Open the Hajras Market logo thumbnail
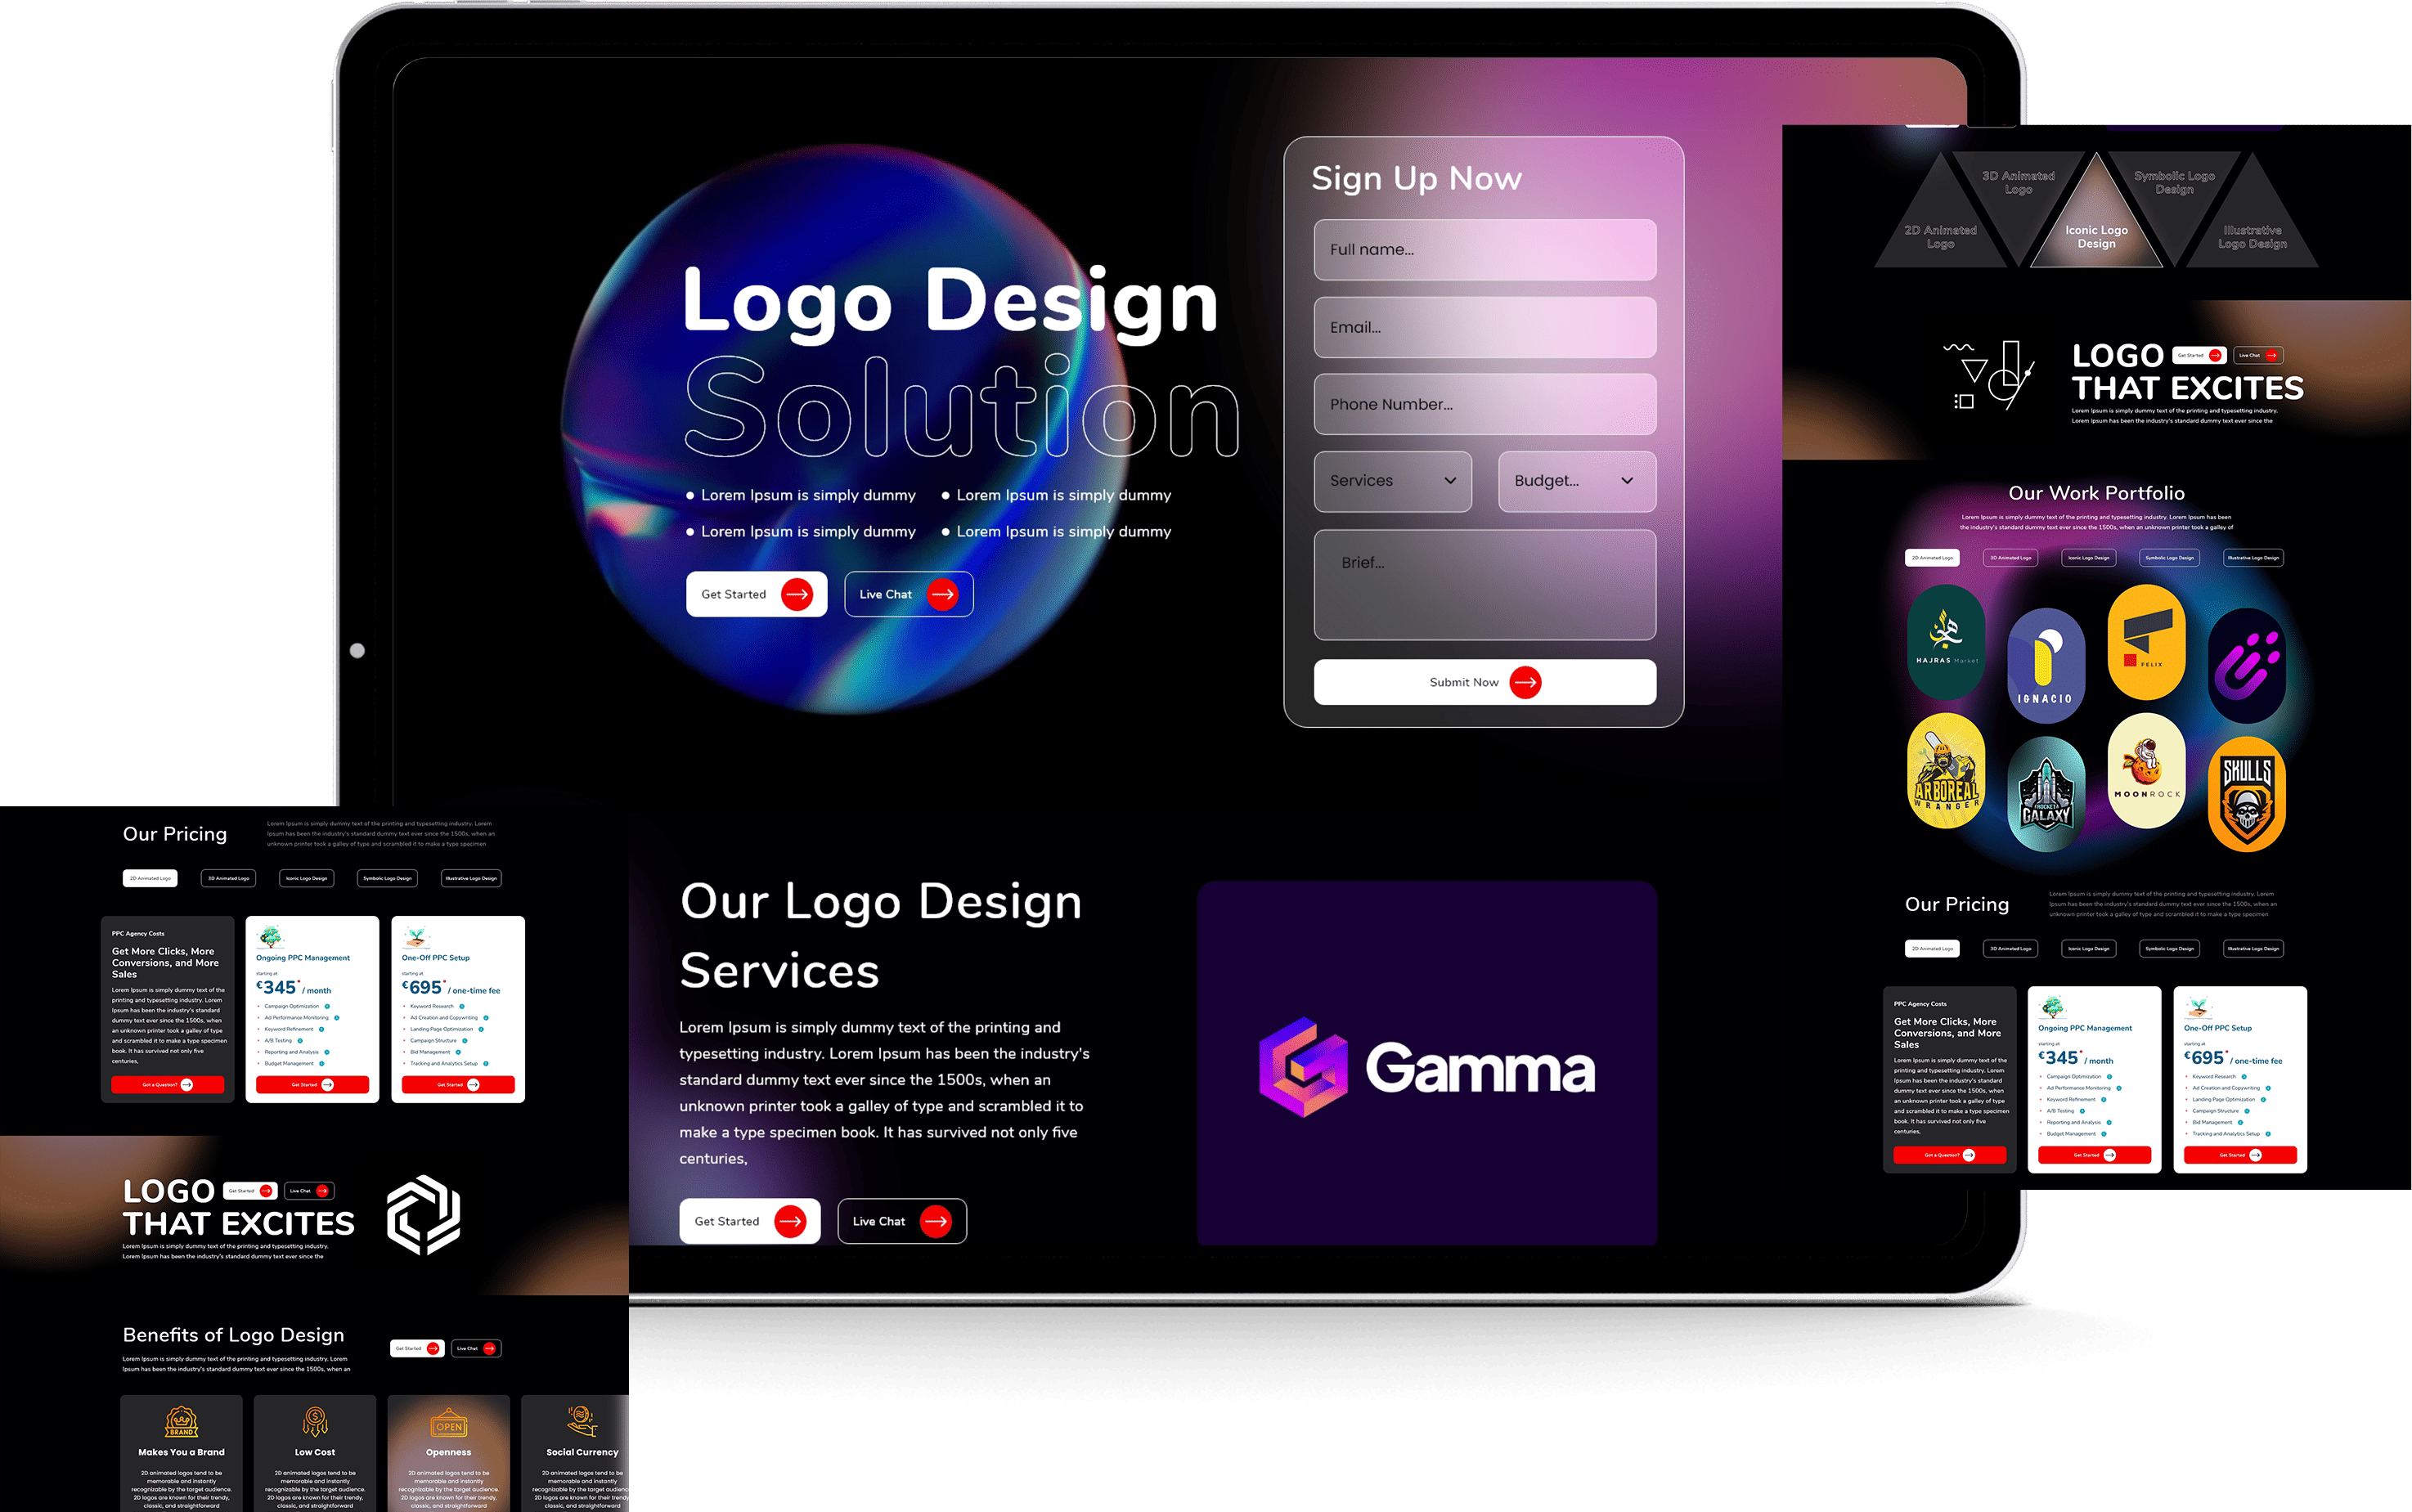This screenshot has height=1512, width=2412. [1945, 642]
